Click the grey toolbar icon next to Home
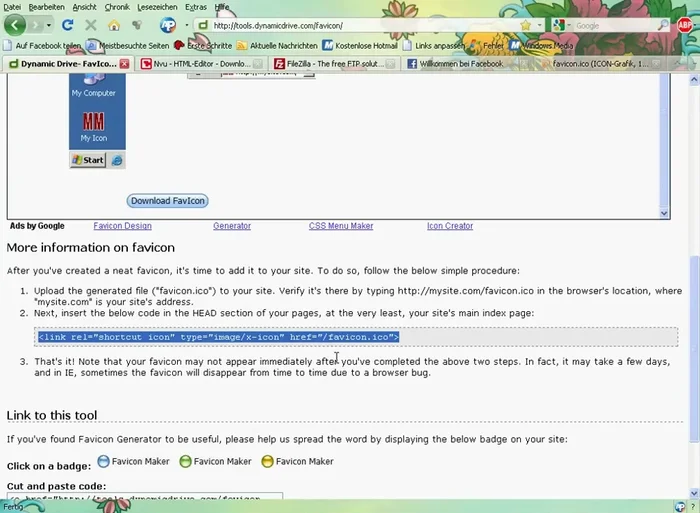This screenshot has width=700, height=513. [x=137, y=25]
